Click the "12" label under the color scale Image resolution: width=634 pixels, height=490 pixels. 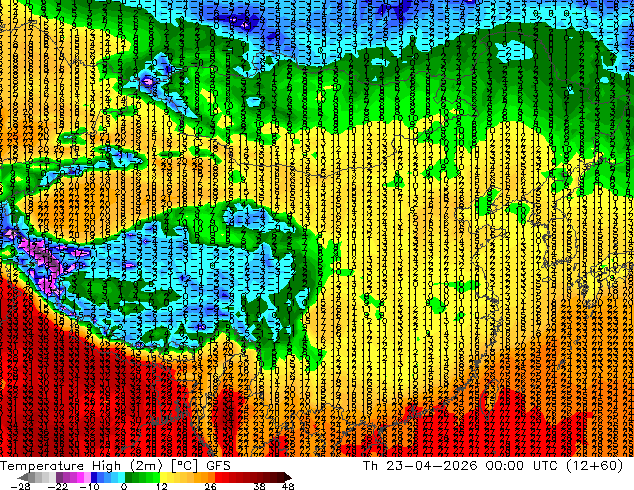(162, 486)
